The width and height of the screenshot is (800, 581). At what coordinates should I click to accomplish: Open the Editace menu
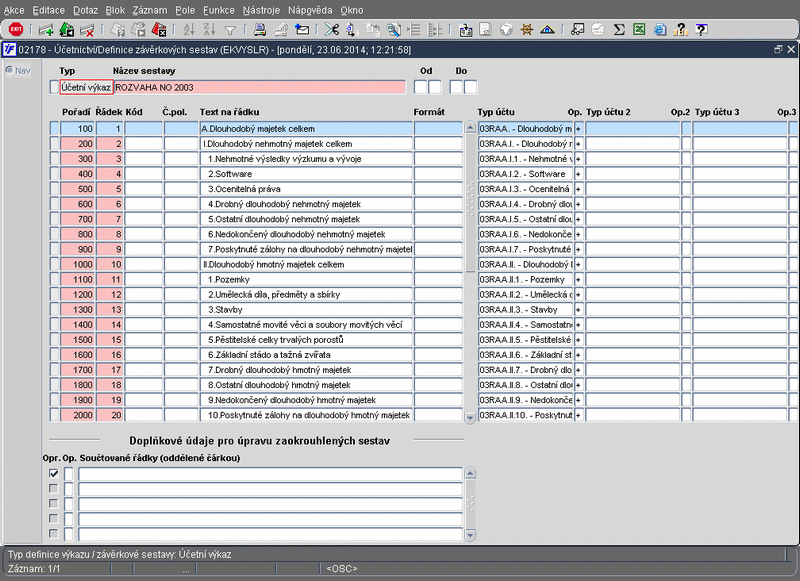(x=48, y=10)
